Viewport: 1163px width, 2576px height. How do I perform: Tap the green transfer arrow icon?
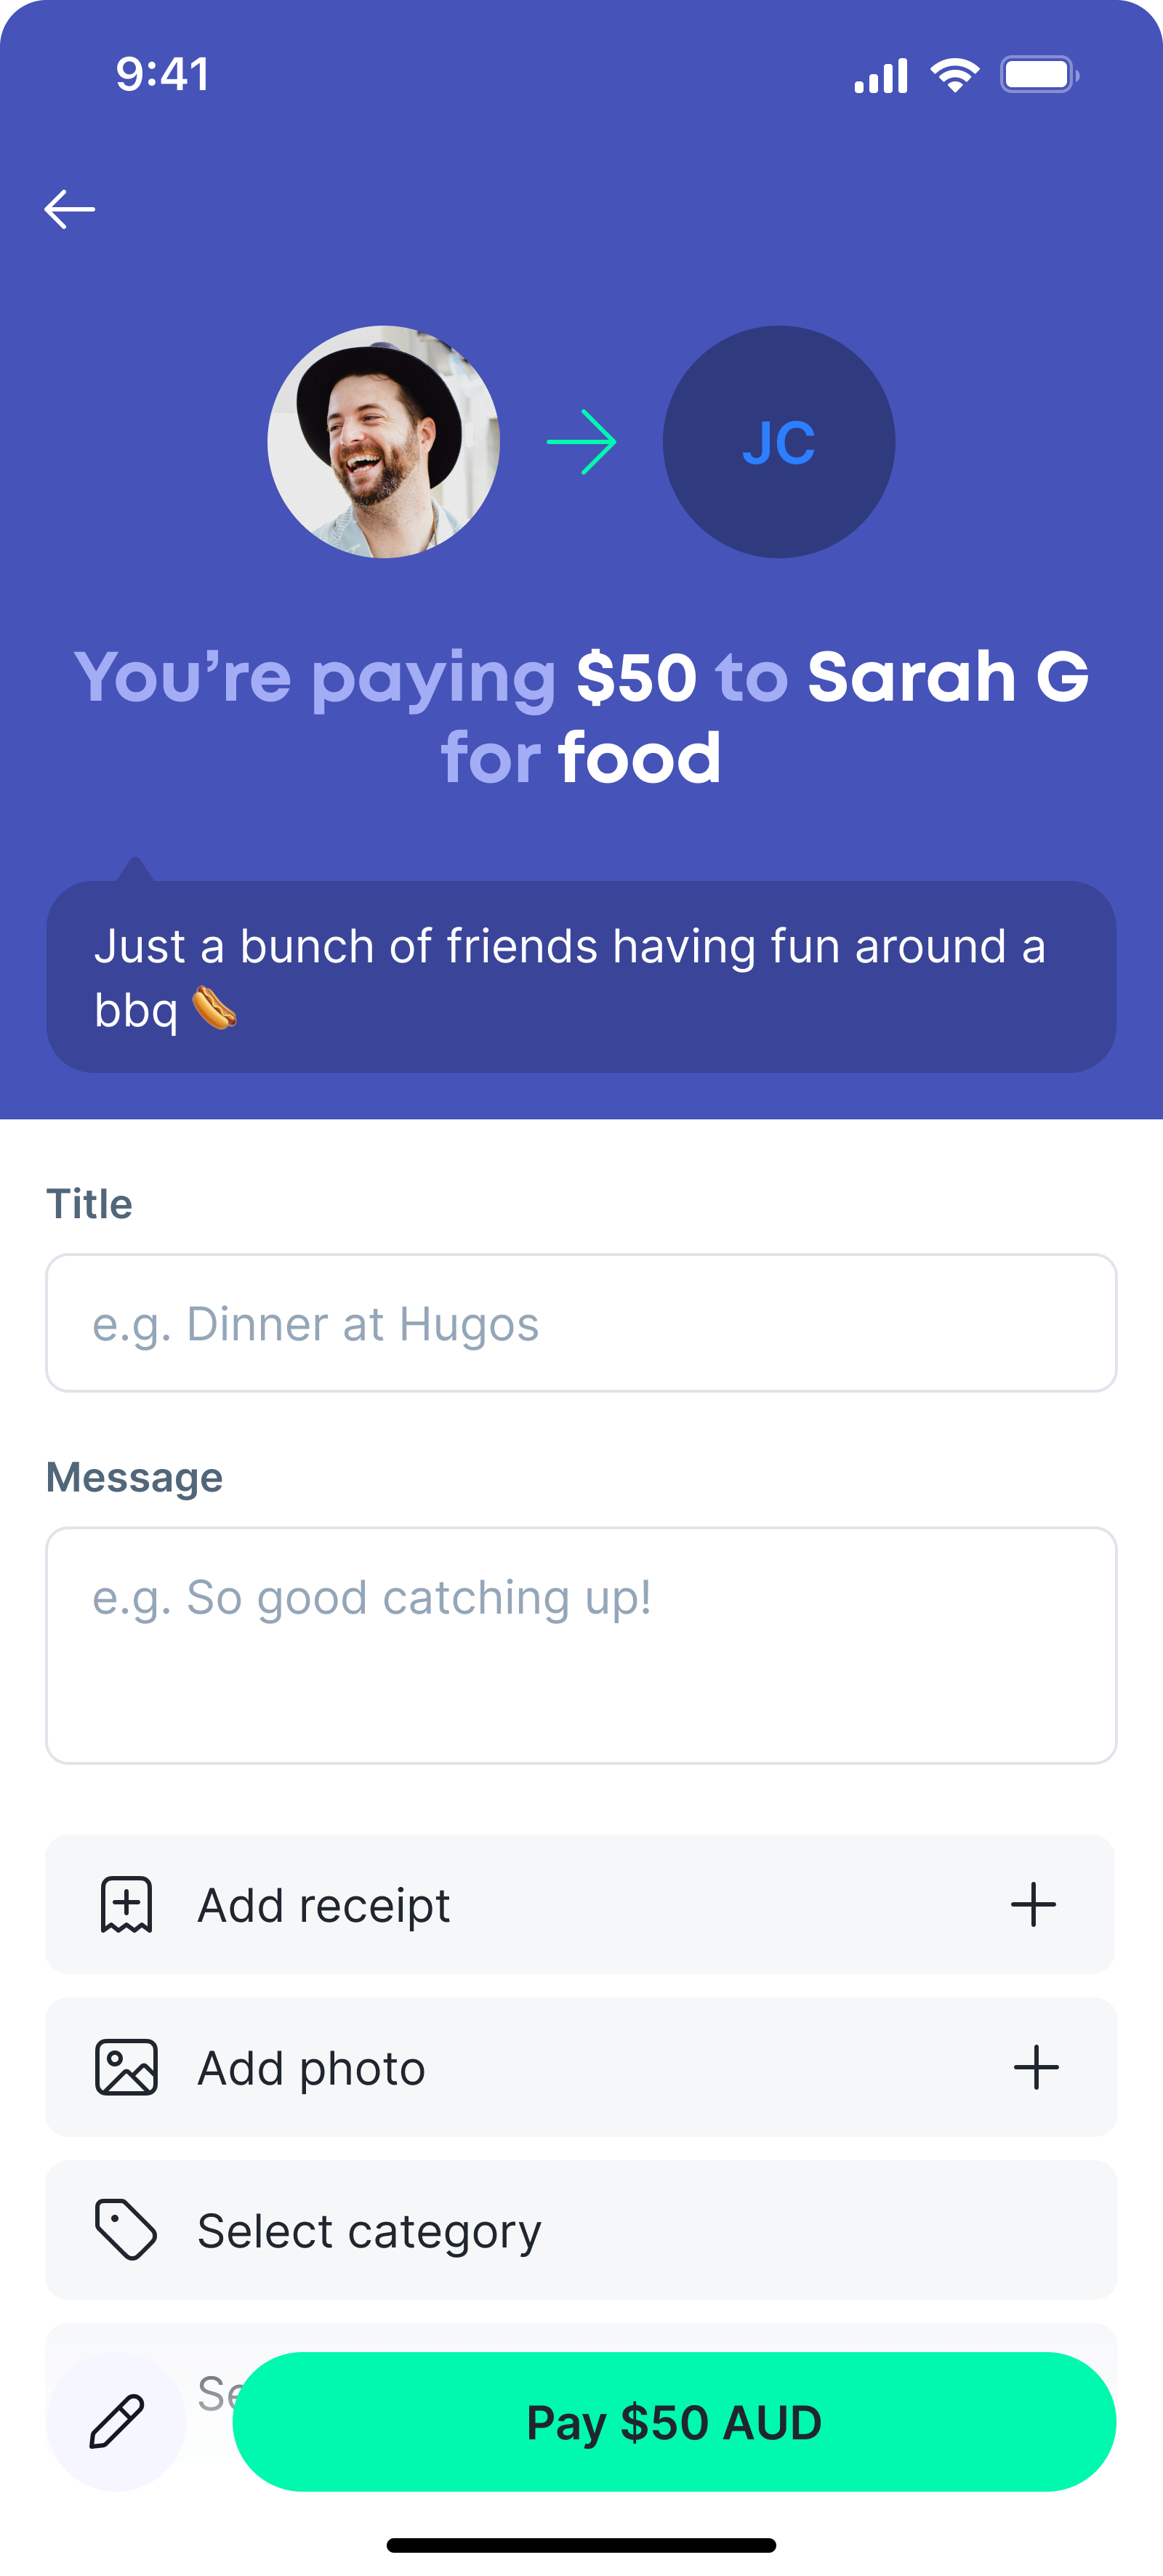click(581, 442)
